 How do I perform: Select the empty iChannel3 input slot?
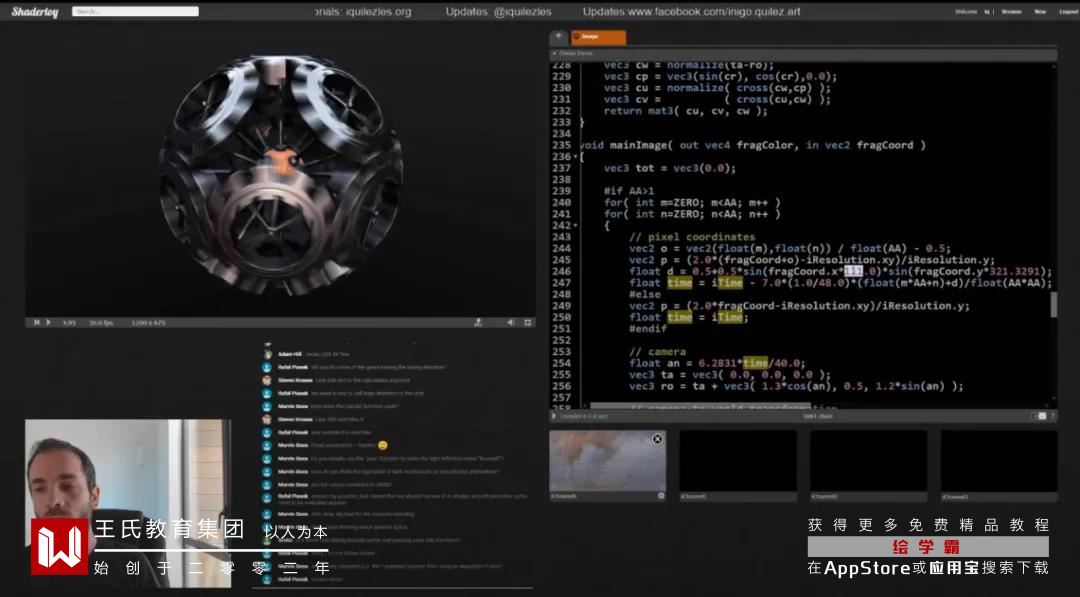[x=999, y=461]
